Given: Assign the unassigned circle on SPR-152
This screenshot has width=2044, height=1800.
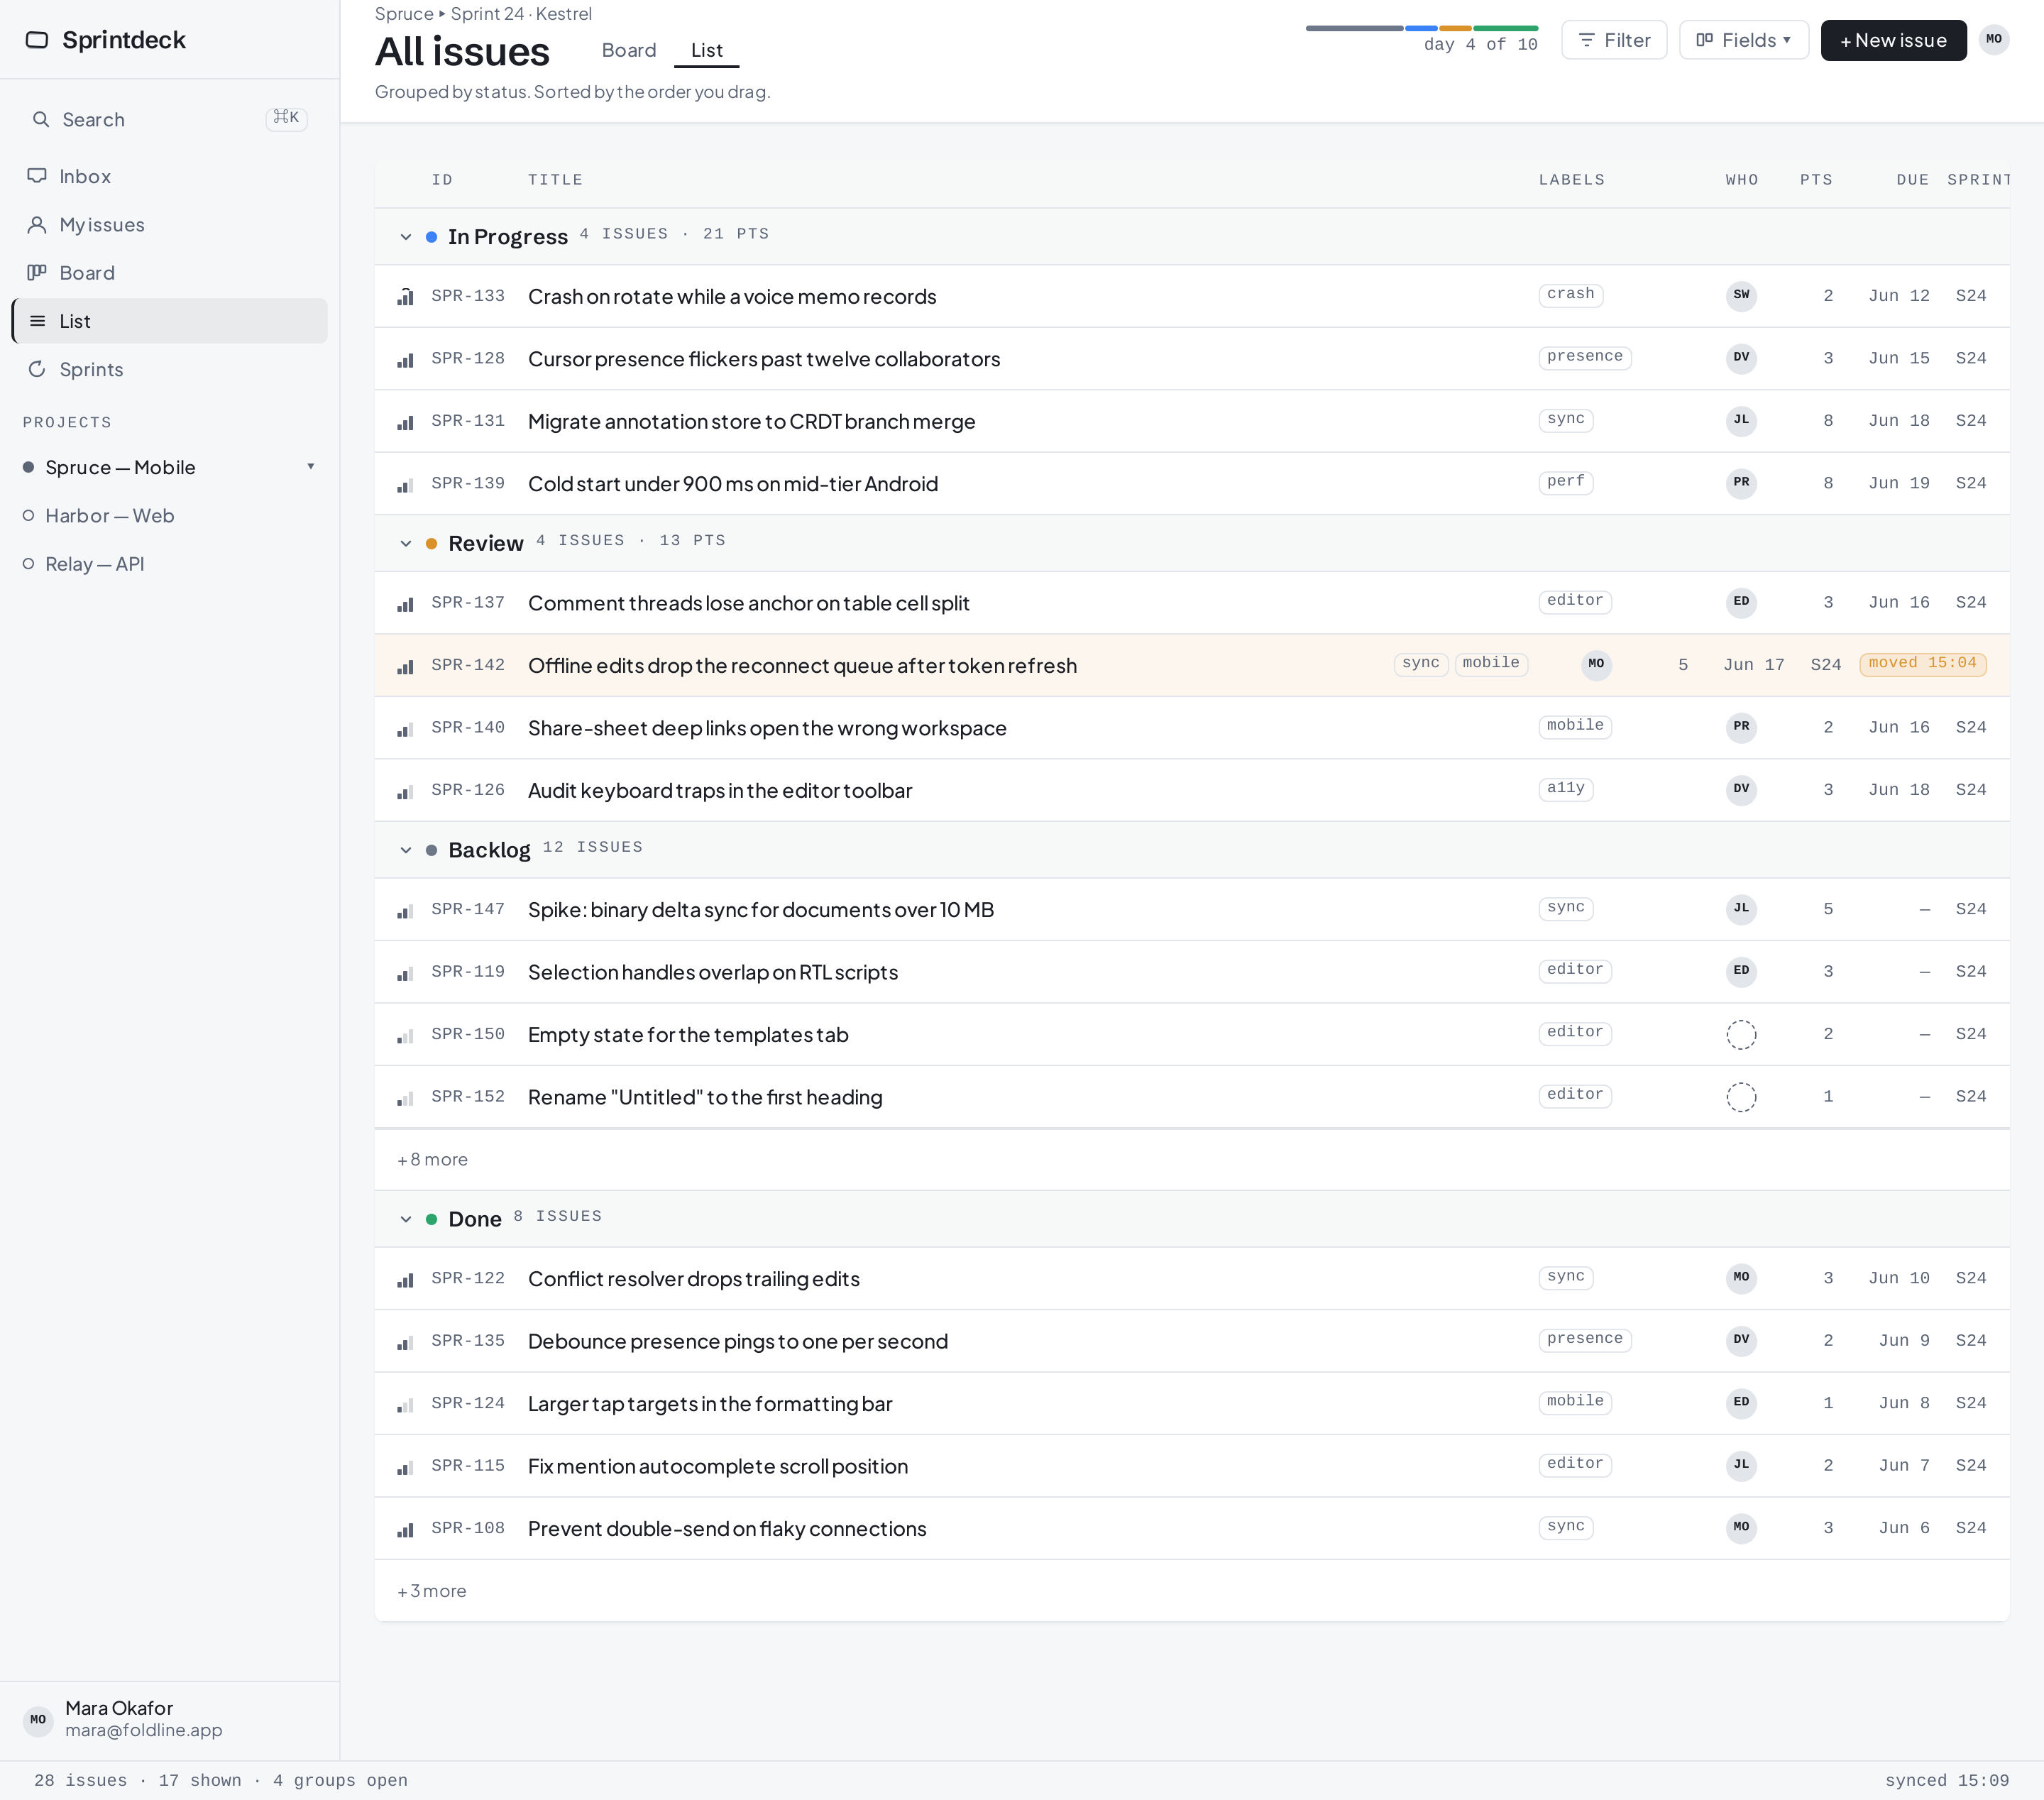Looking at the screenshot, I should (x=1741, y=1097).
